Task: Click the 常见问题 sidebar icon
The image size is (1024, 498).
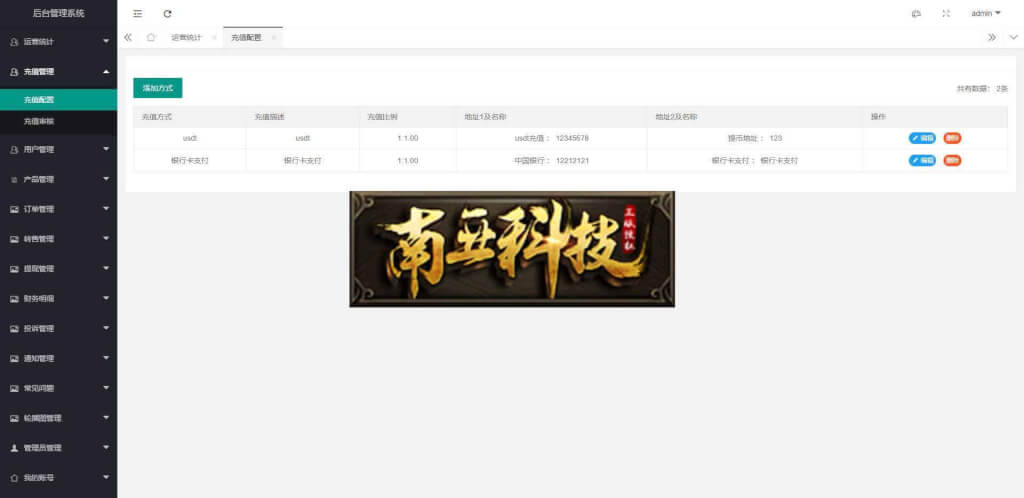Action: tap(14, 388)
